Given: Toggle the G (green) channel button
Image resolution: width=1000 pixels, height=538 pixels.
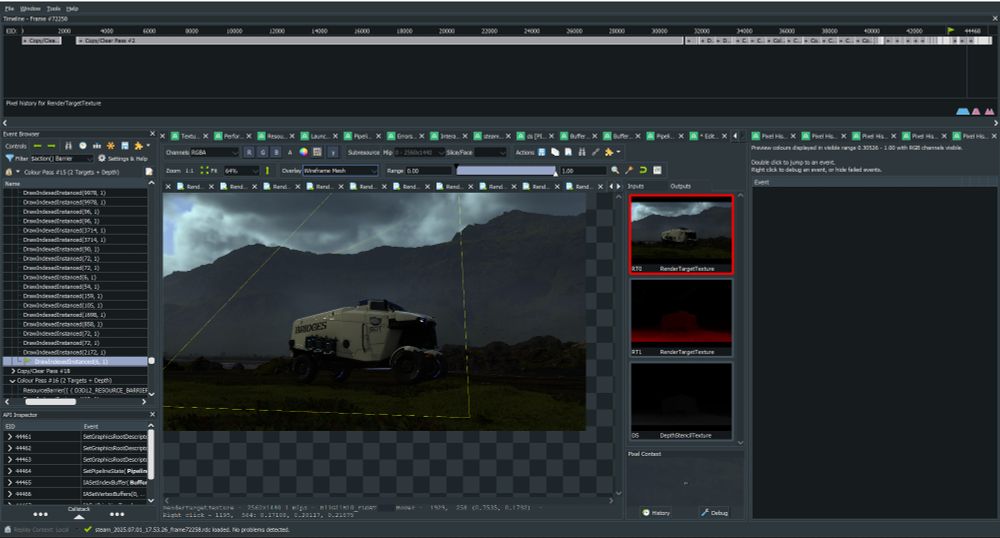Looking at the screenshot, I should pyautogui.click(x=262, y=152).
